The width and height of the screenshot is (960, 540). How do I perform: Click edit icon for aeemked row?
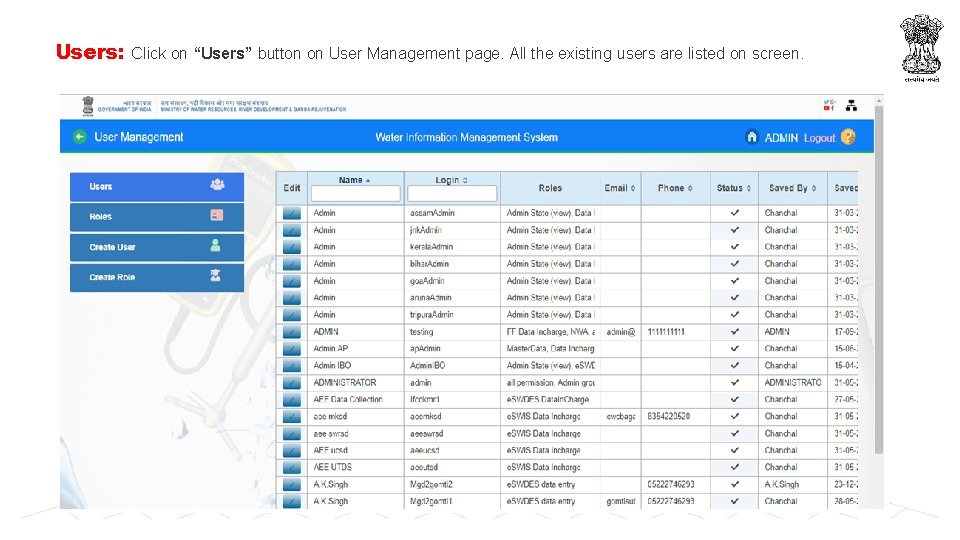coord(292,416)
